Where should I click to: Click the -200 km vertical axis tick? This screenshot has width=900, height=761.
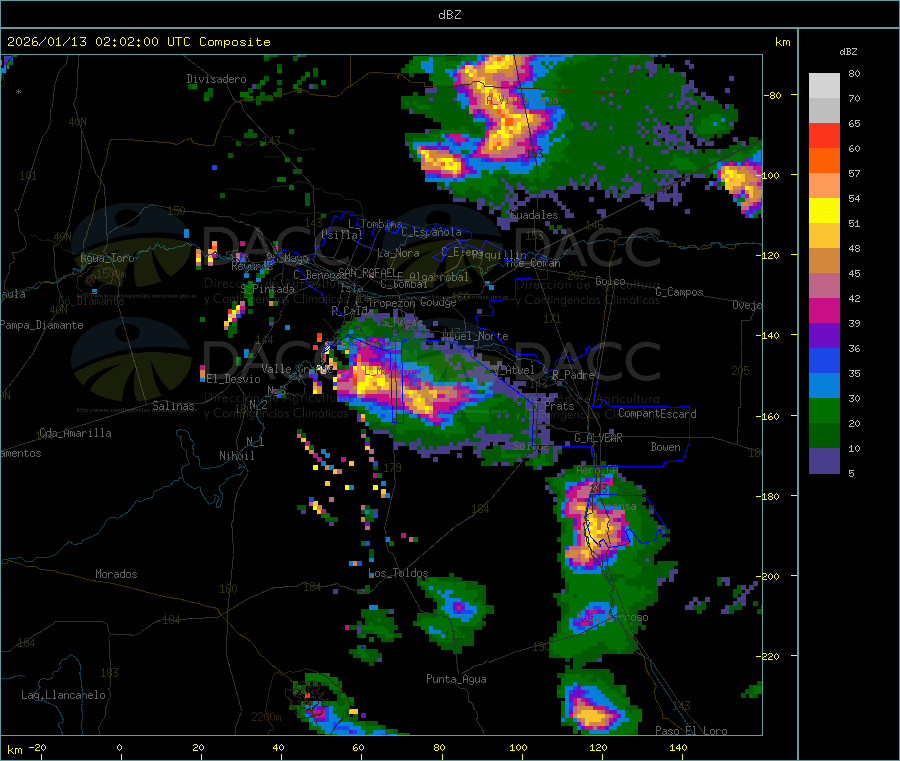pyautogui.click(x=767, y=576)
